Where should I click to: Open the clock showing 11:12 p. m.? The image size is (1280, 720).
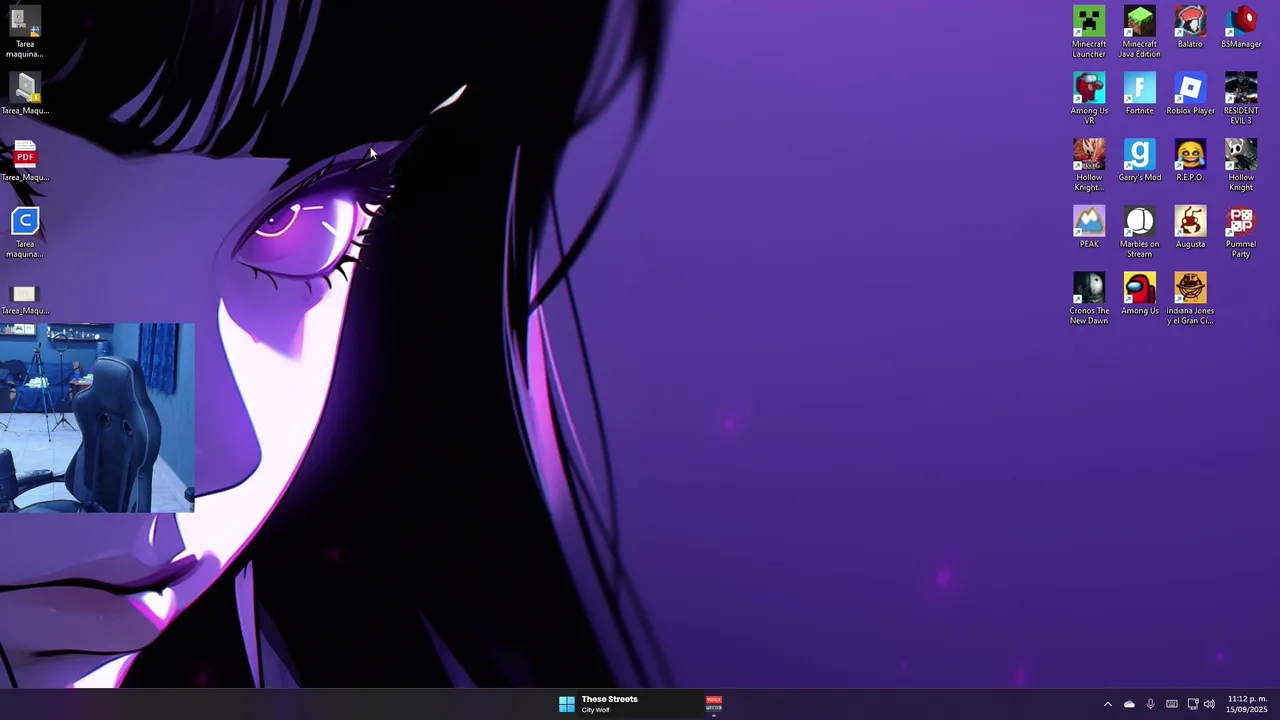pos(1247,704)
